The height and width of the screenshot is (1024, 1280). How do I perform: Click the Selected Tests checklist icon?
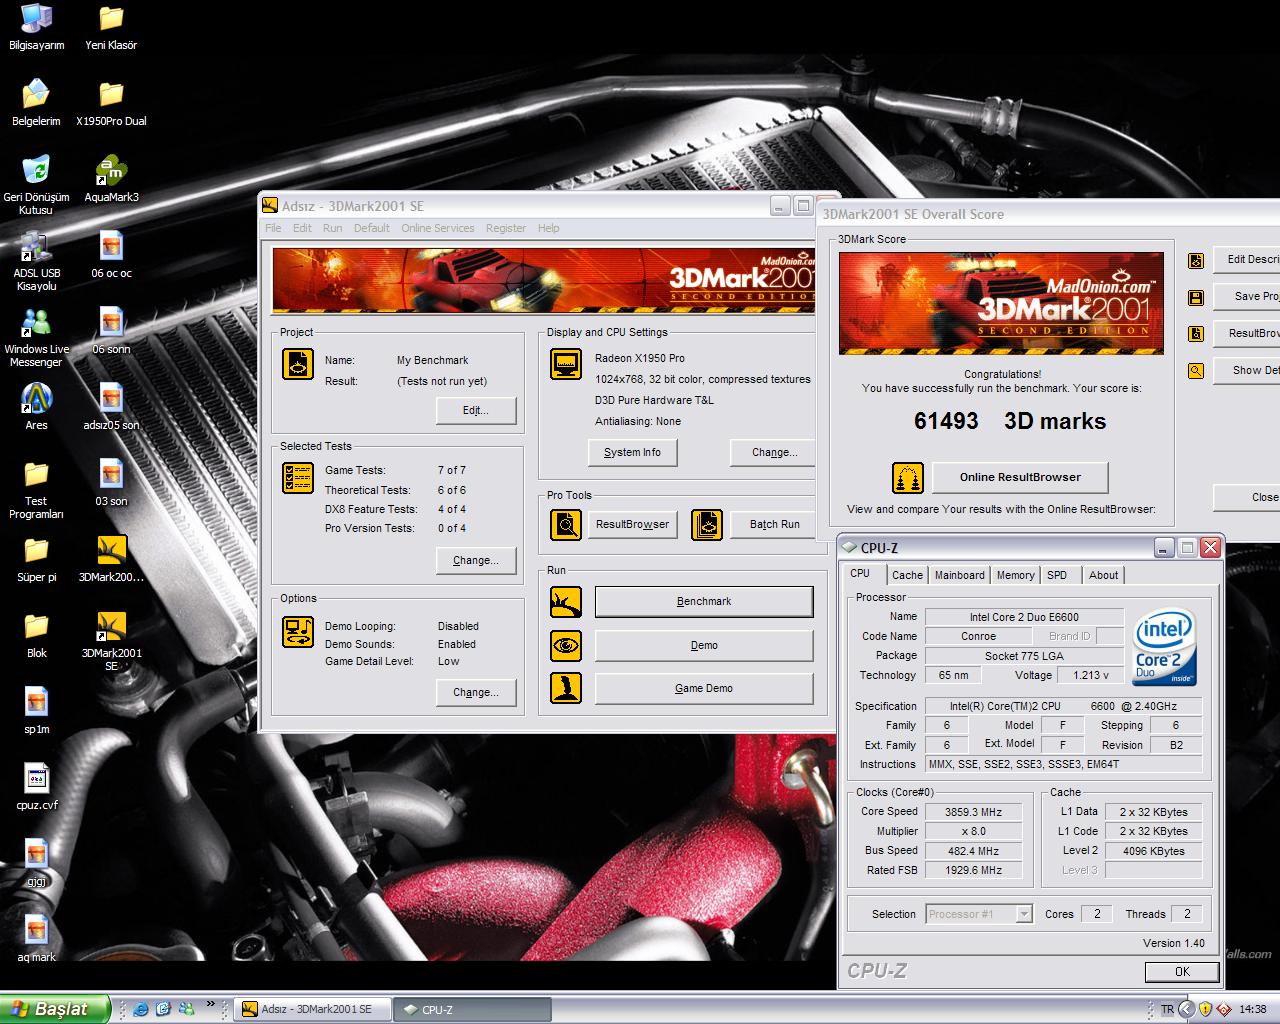298,478
